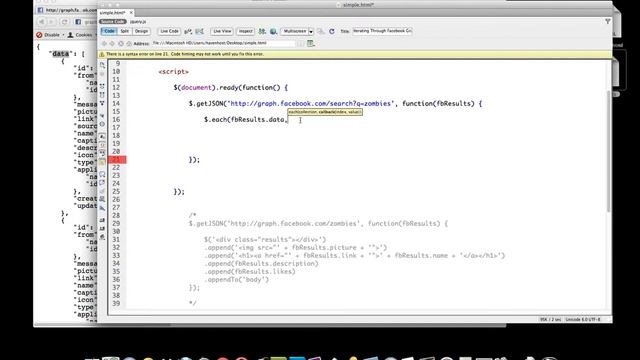Viewport: 640px width, 360px height.
Task: Click Select Parent Tag in coding toolbar
Action: pyautogui.click(x=102, y=115)
